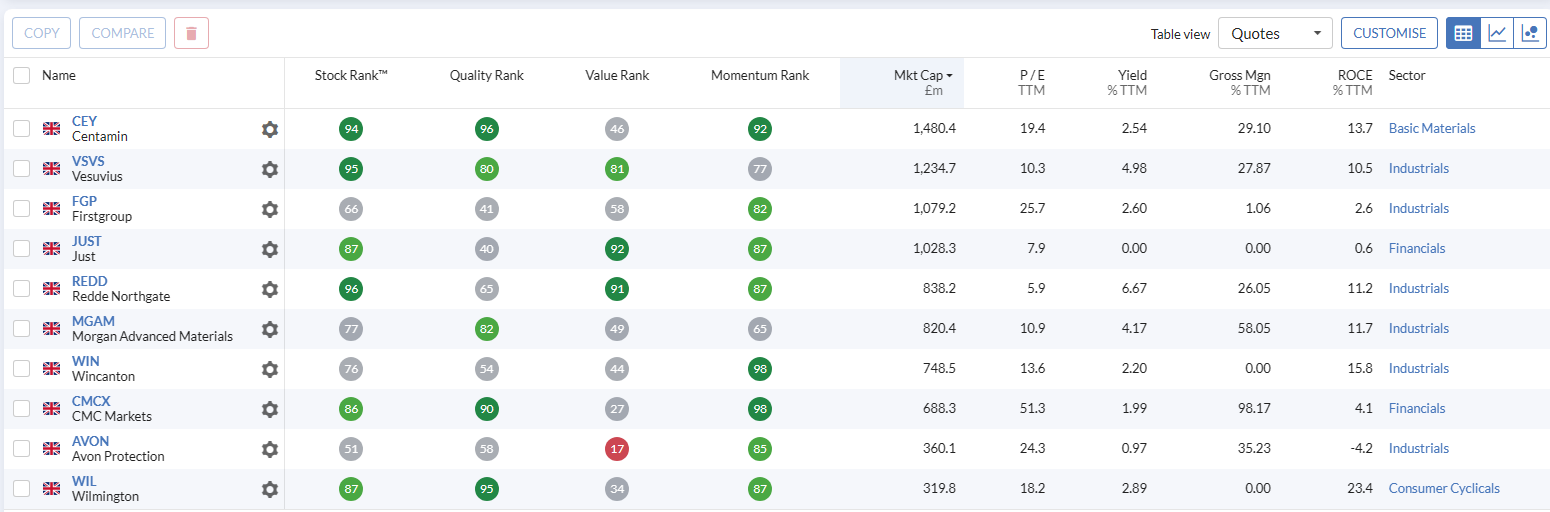1550x512 pixels.
Task: Sort by Yield % TTM column header
Action: coord(1127,83)
